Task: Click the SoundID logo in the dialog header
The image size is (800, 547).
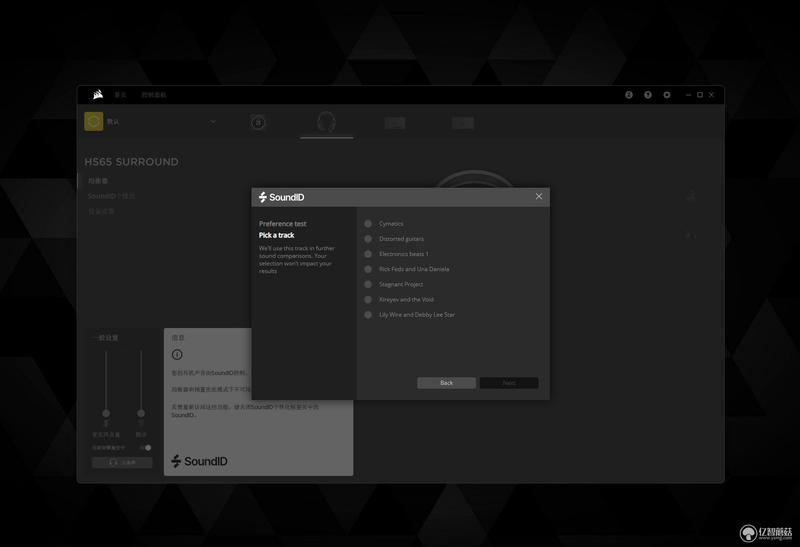Action: (x=281, y=197)
